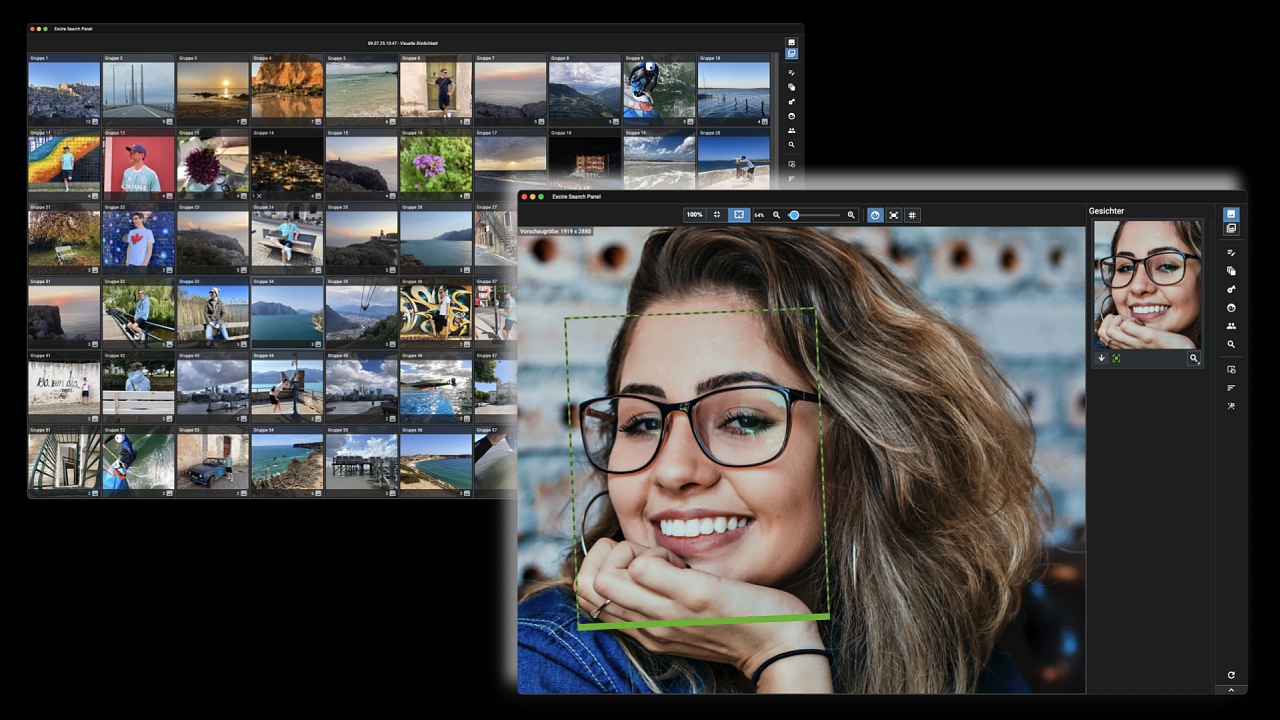Image resolution: width=1280 pixels, height=720 pixels.
Task: Click the down arrow below the Gesichter face thumbnail
Action: 1102,358
